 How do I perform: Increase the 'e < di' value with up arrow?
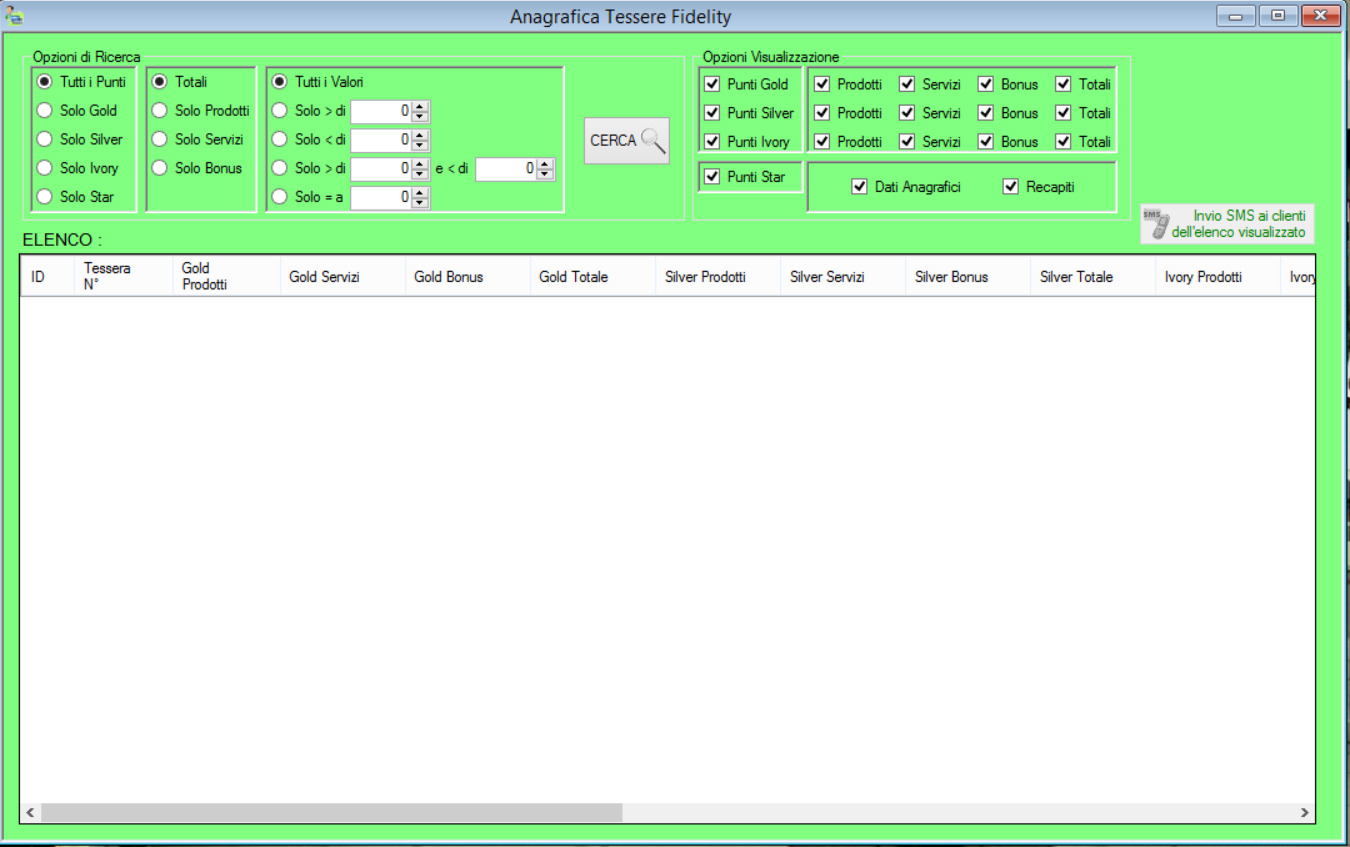pyautogui.click(x=545, y=164)
